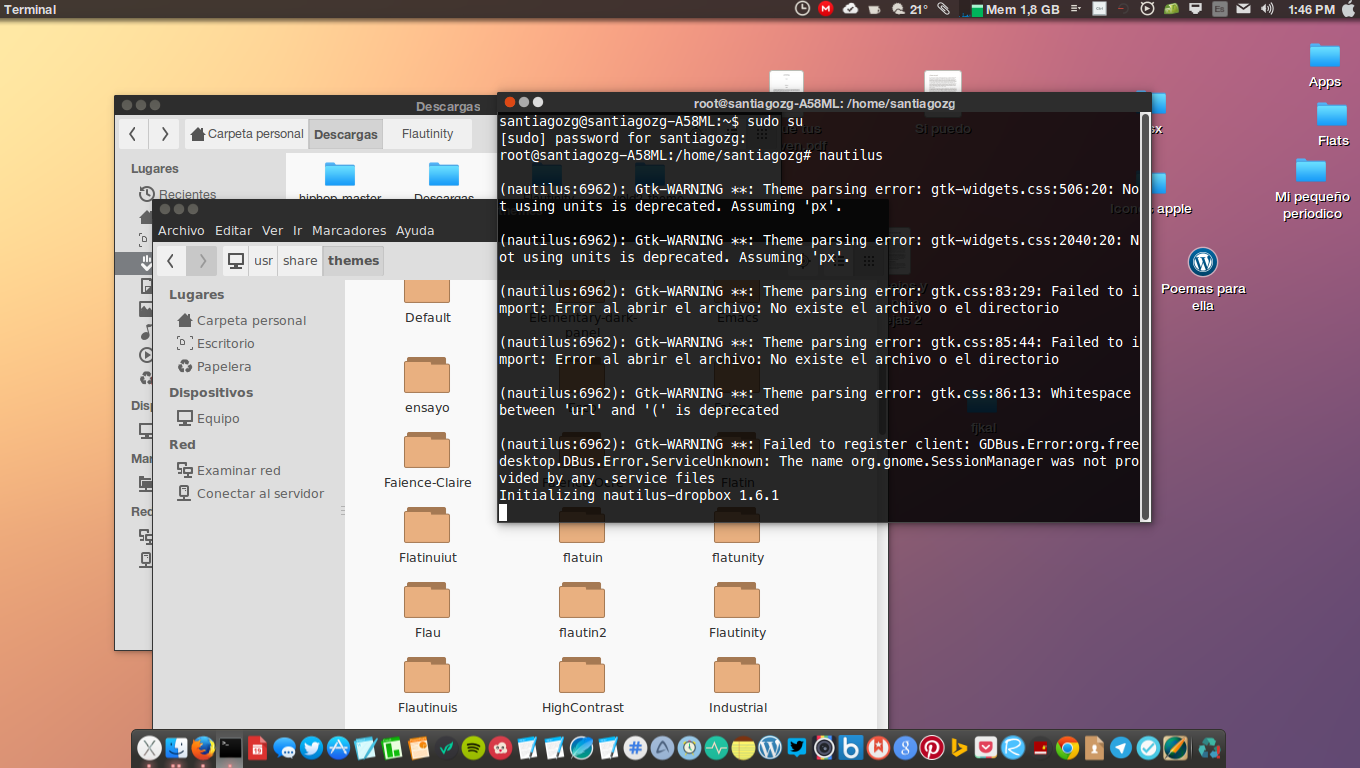Screen dimensions: 1360x768
Task: Click Carpeta personal path button in Descargas window
Action: 247,133
